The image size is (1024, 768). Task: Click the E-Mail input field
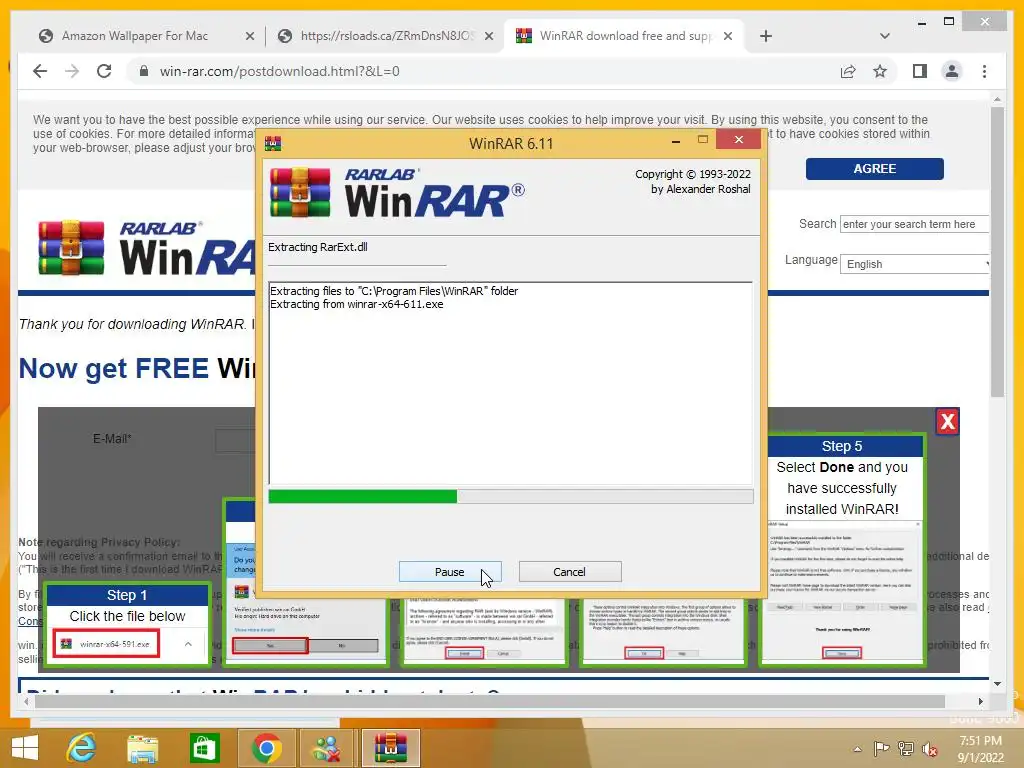coord(235,441)
